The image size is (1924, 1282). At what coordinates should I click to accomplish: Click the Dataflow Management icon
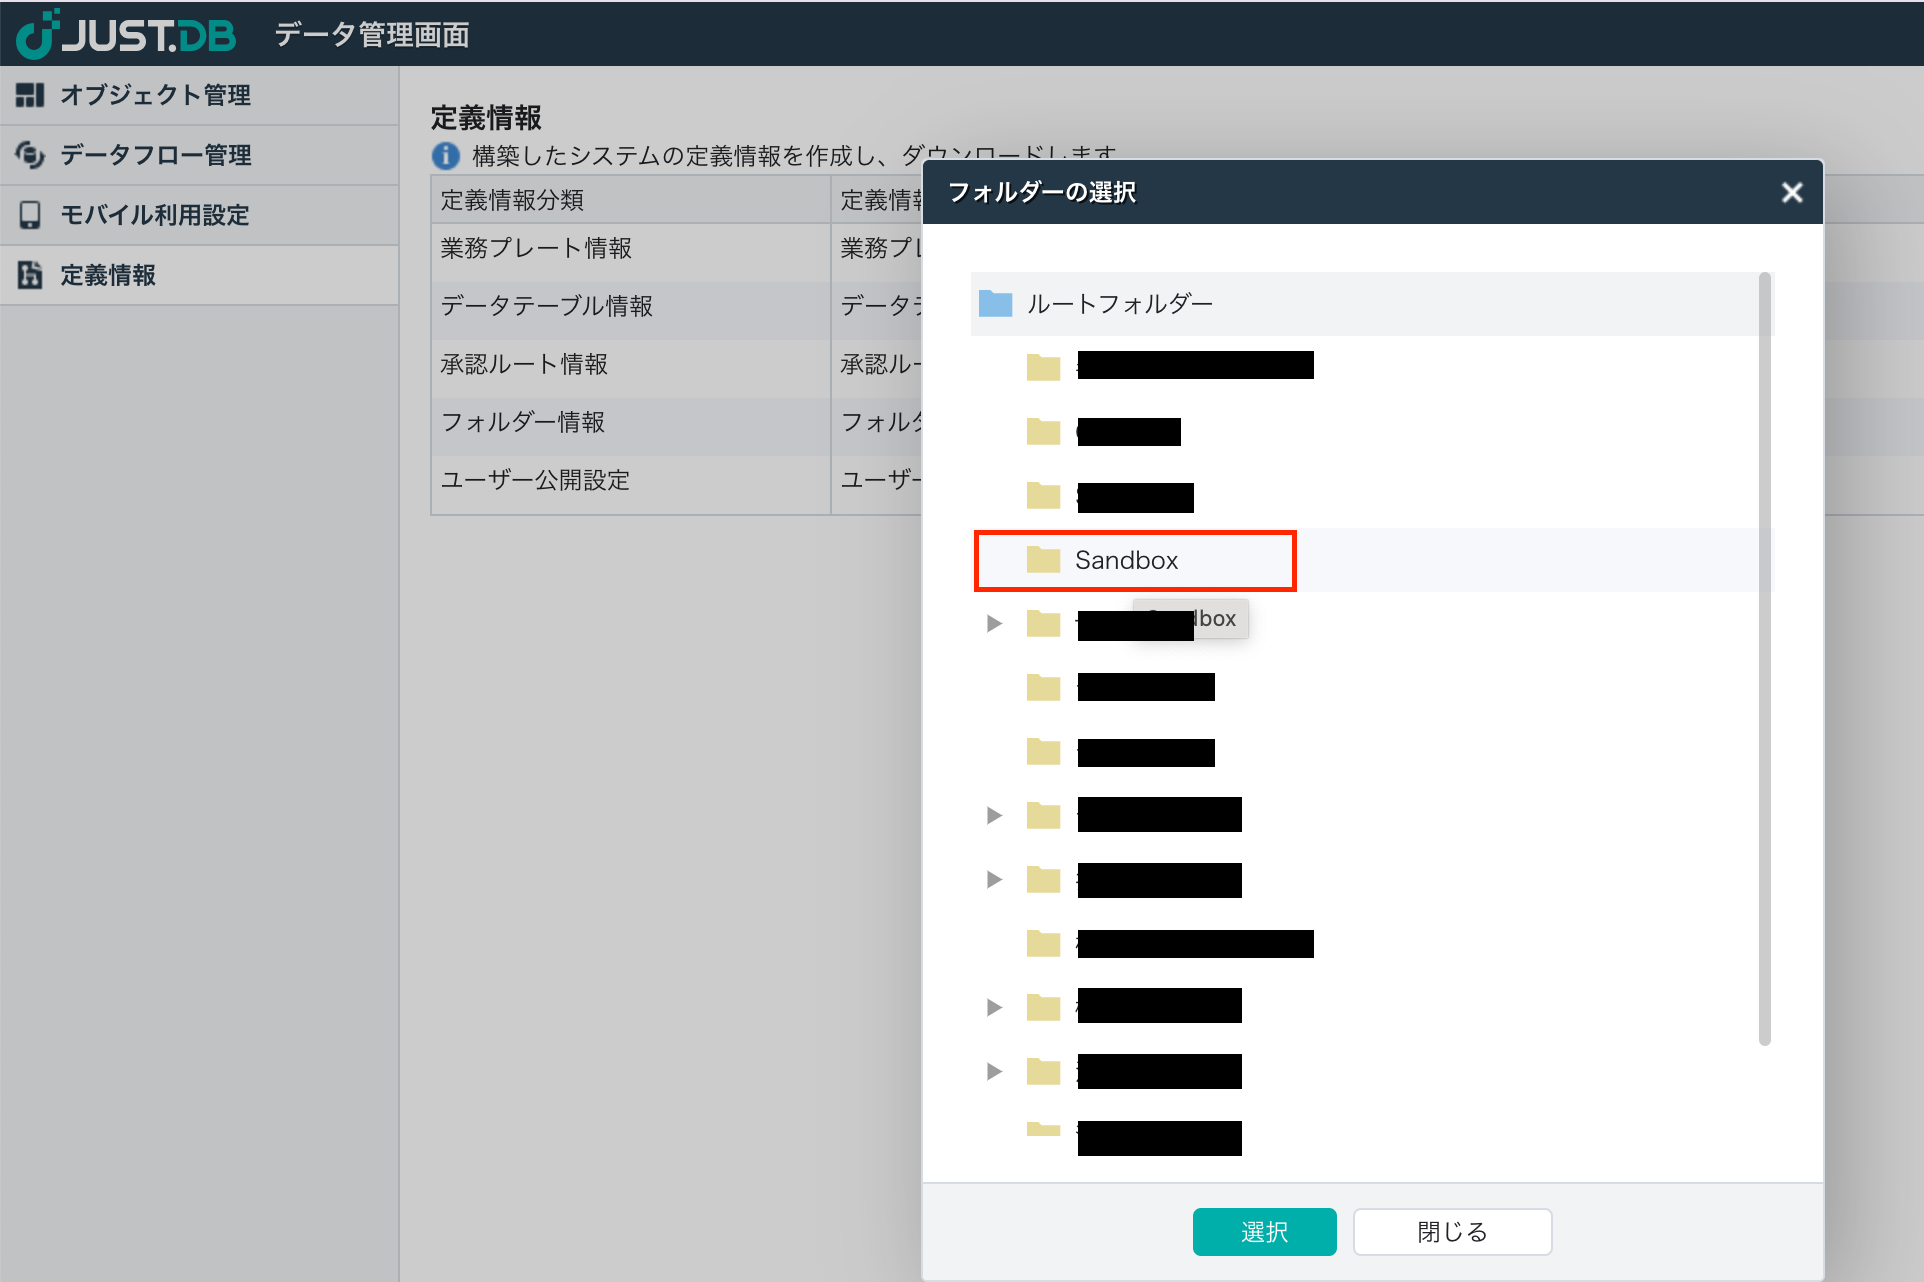[30, 155]
